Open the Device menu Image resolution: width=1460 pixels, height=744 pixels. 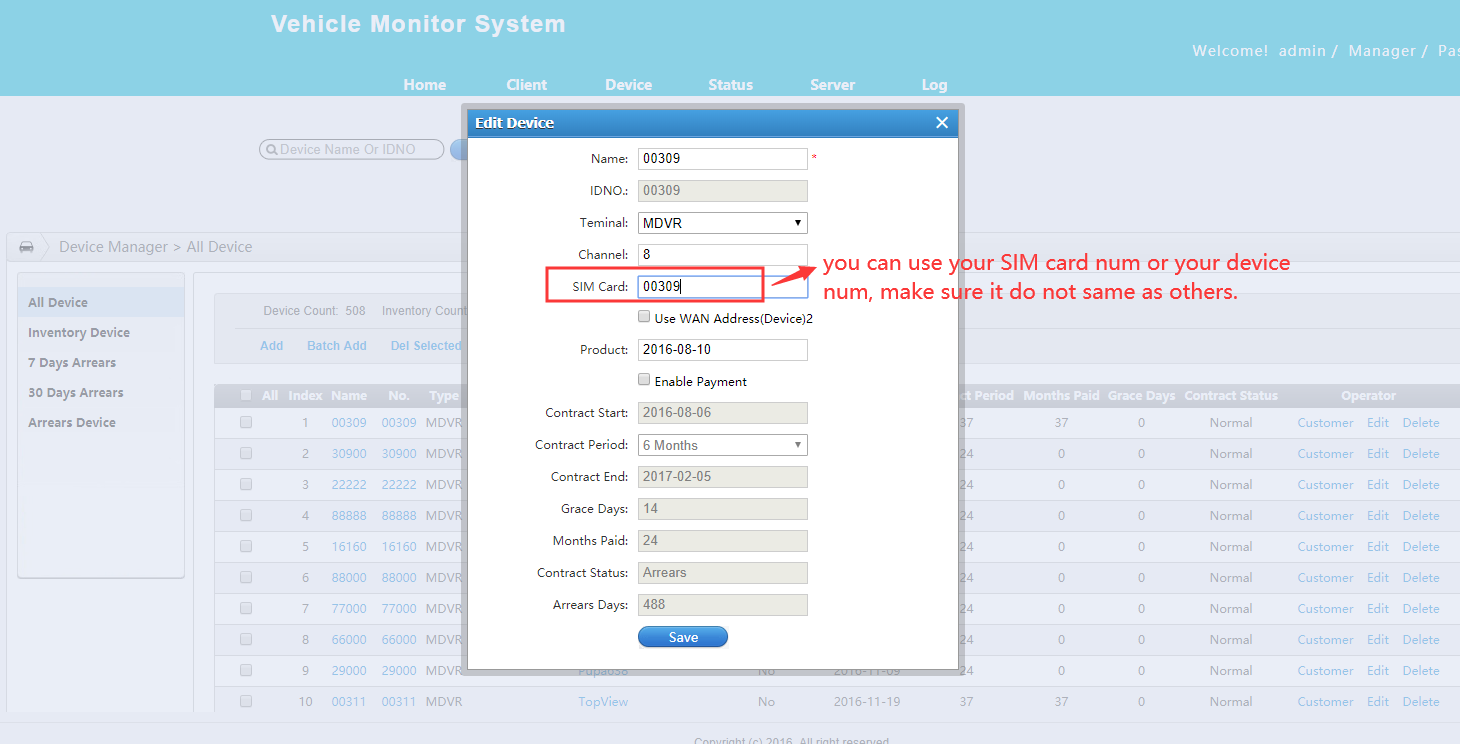click(629, 85)
